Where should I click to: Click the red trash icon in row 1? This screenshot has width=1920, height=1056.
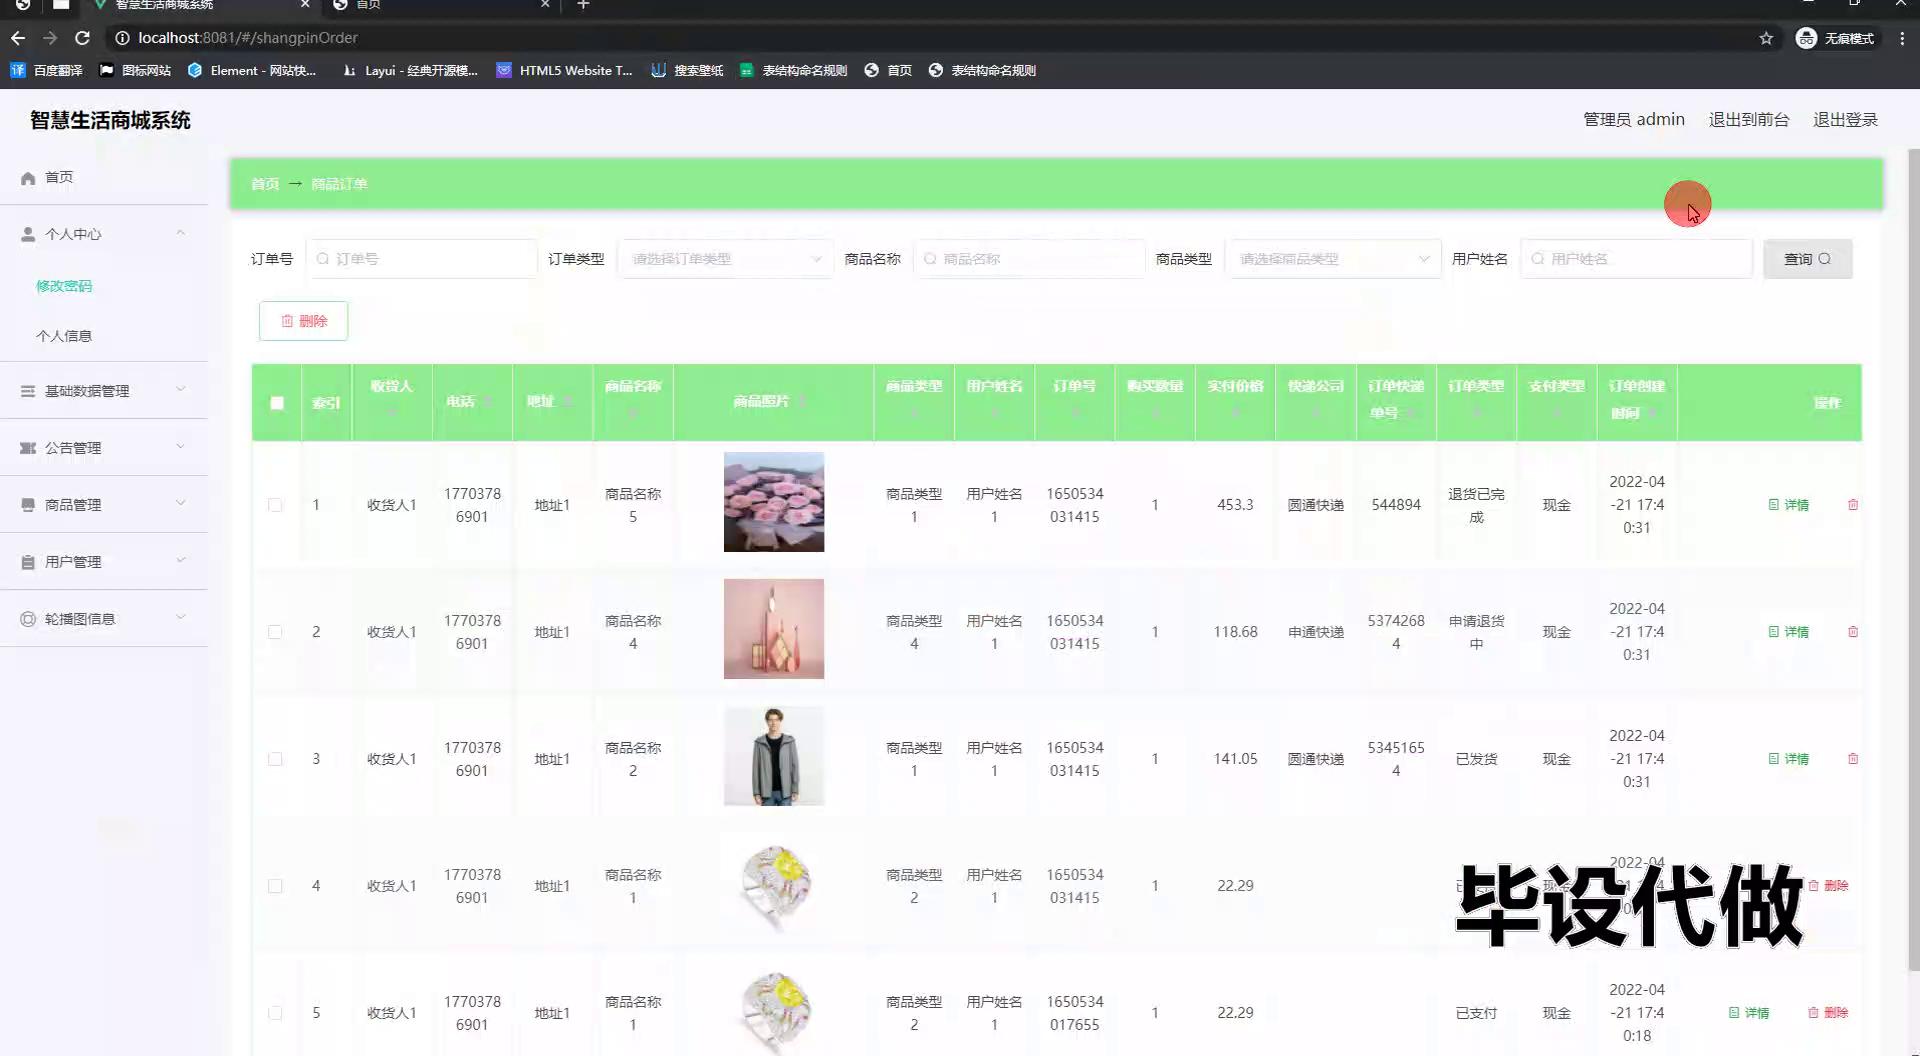(x=1852, y=505)
